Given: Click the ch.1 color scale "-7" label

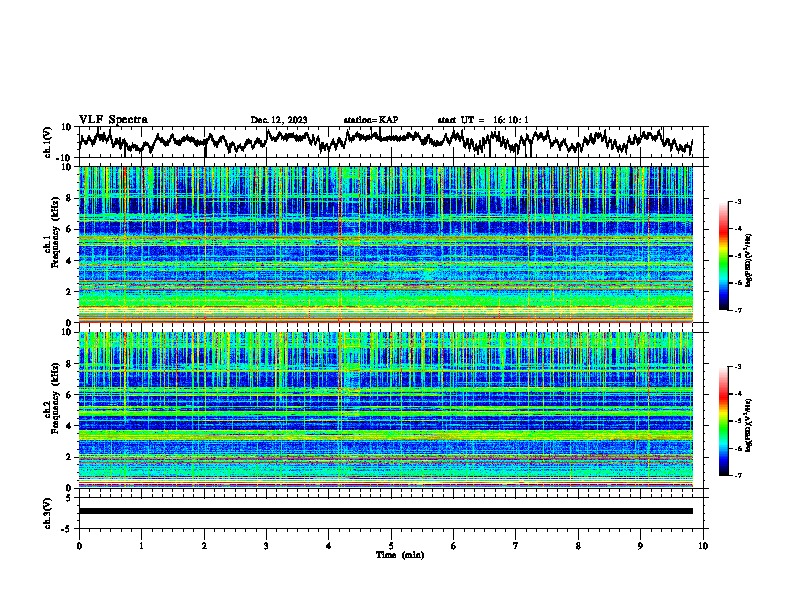Looking at the screenshot, I should pos(738,310).
